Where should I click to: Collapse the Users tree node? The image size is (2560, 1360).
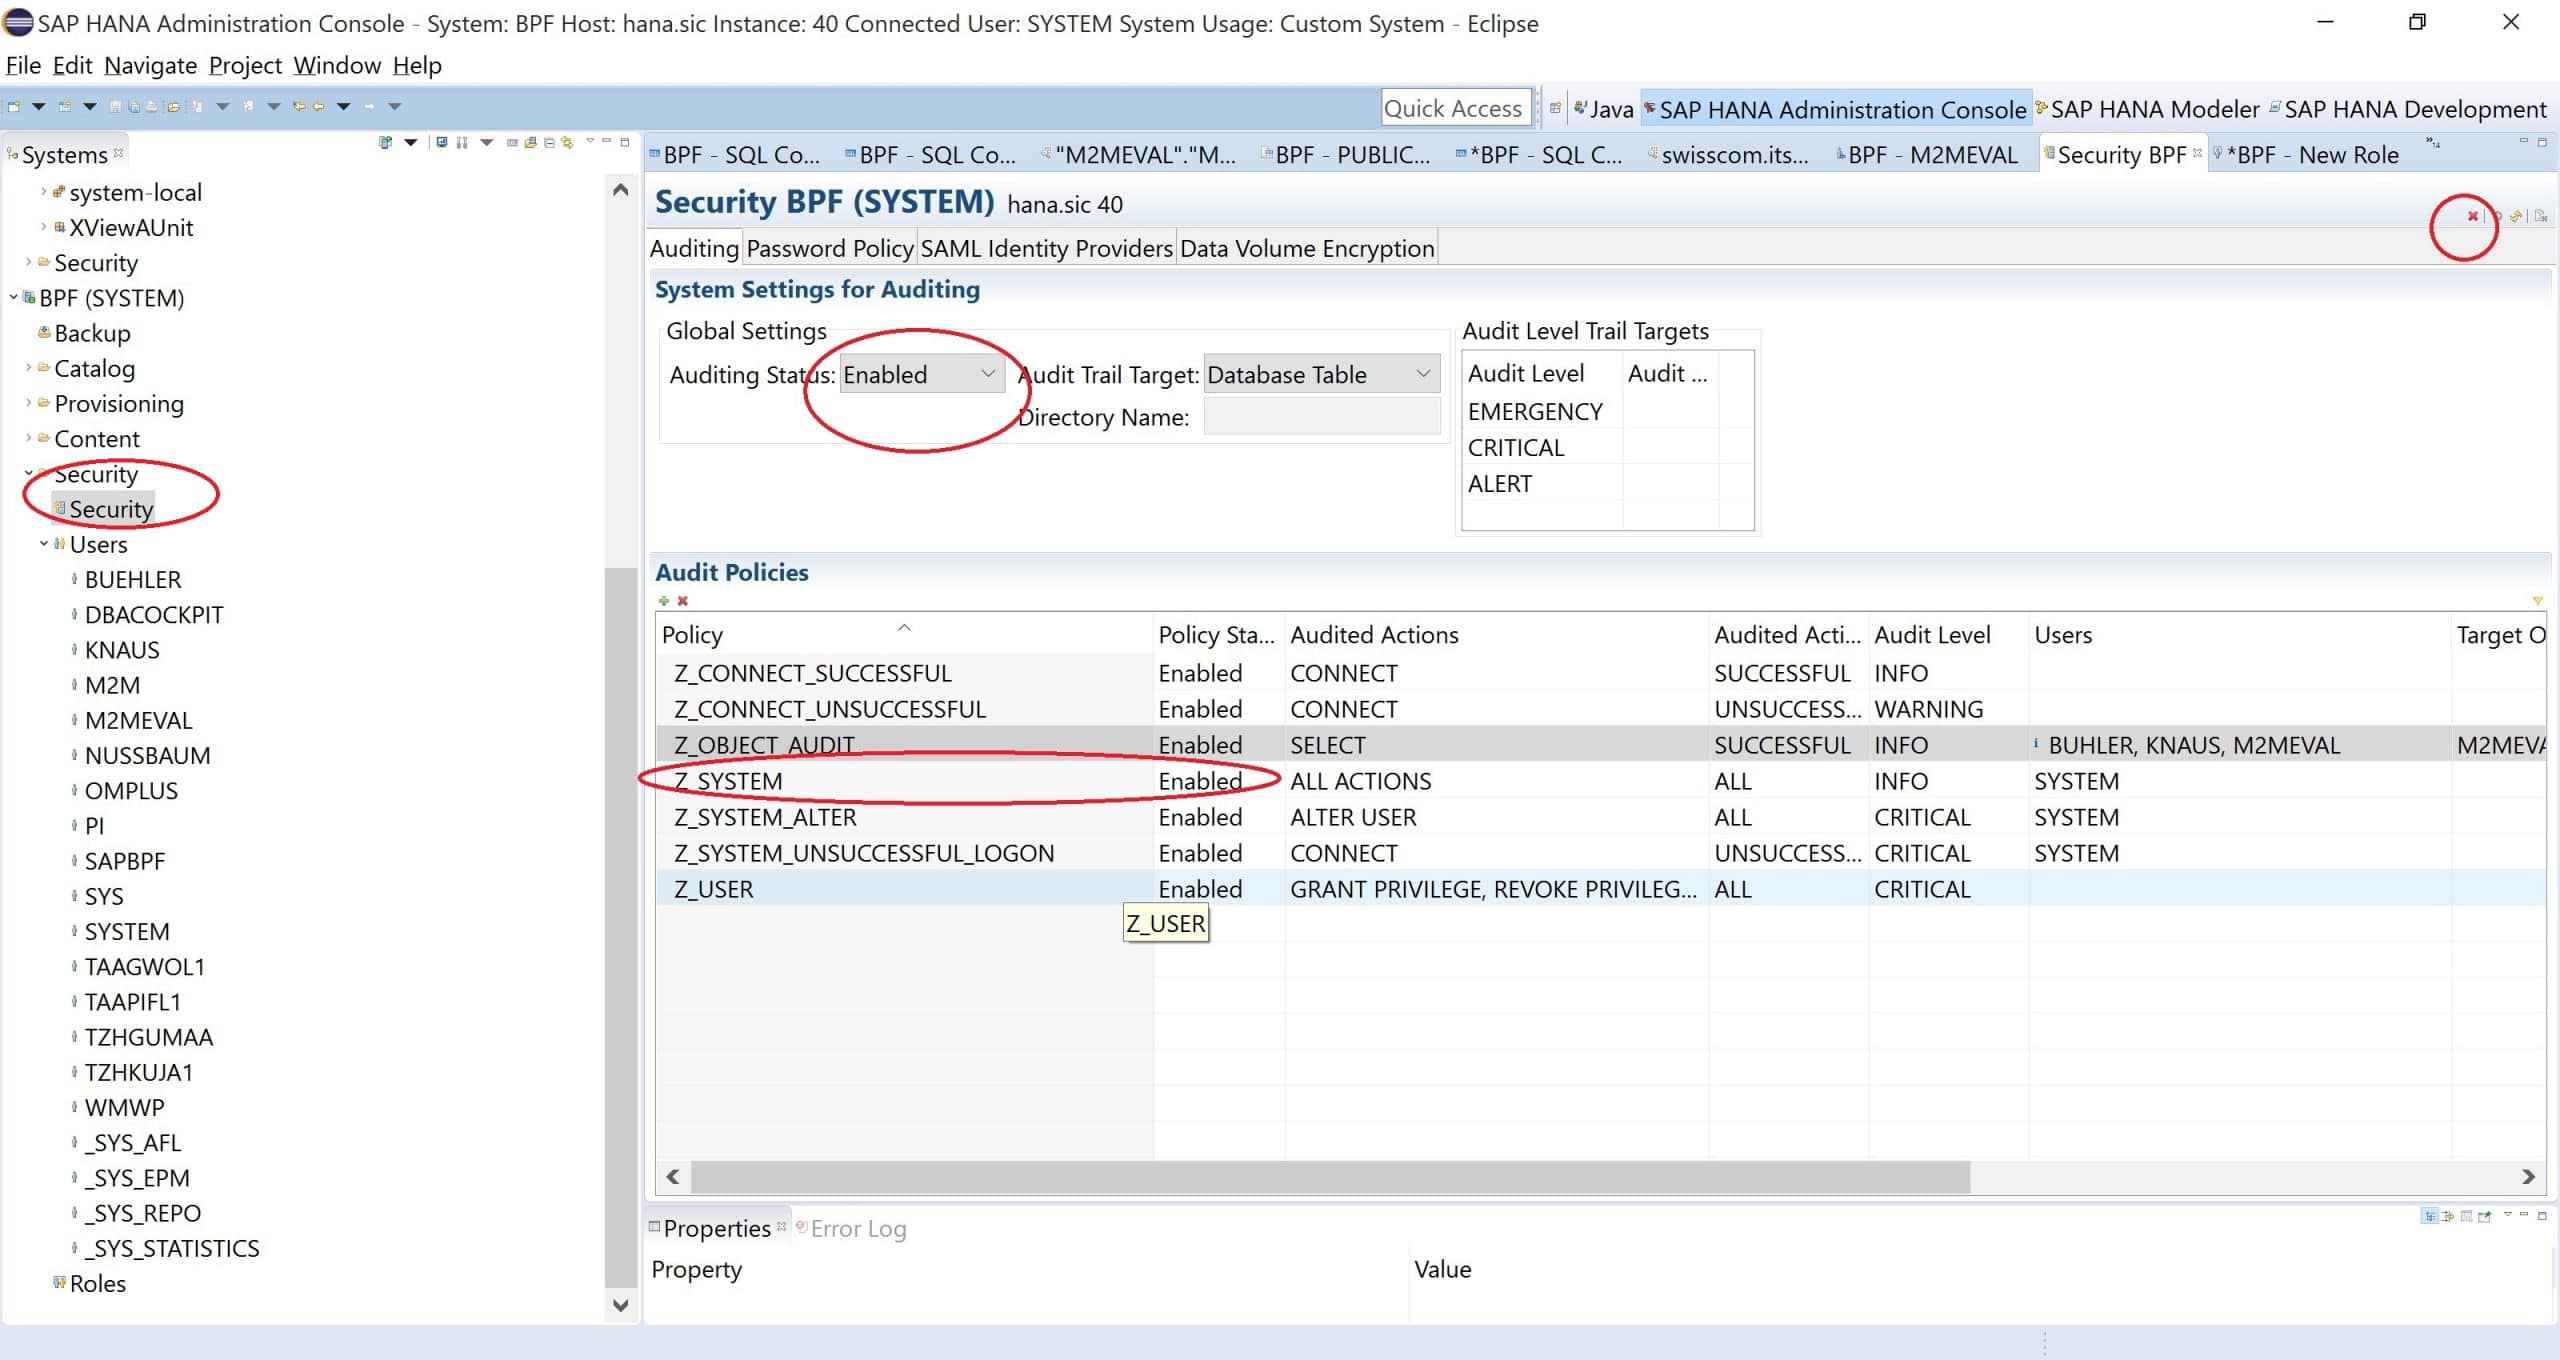pos(44,544)
